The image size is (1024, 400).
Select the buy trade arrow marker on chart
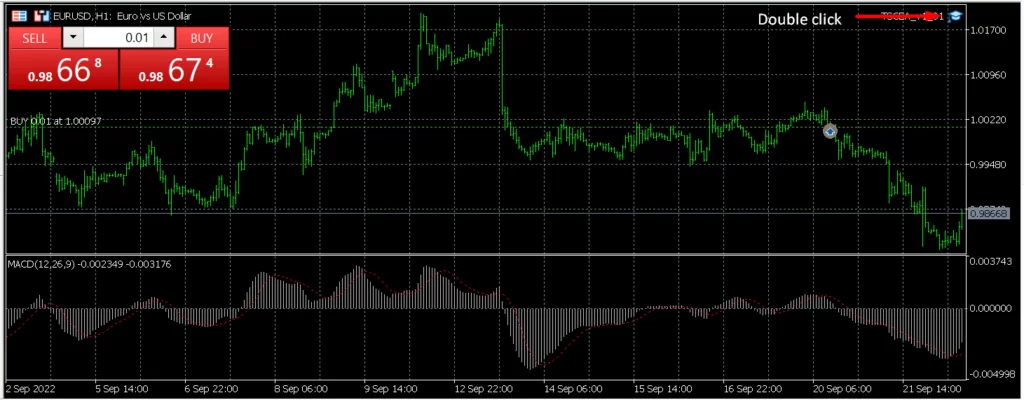pos(829,131)
